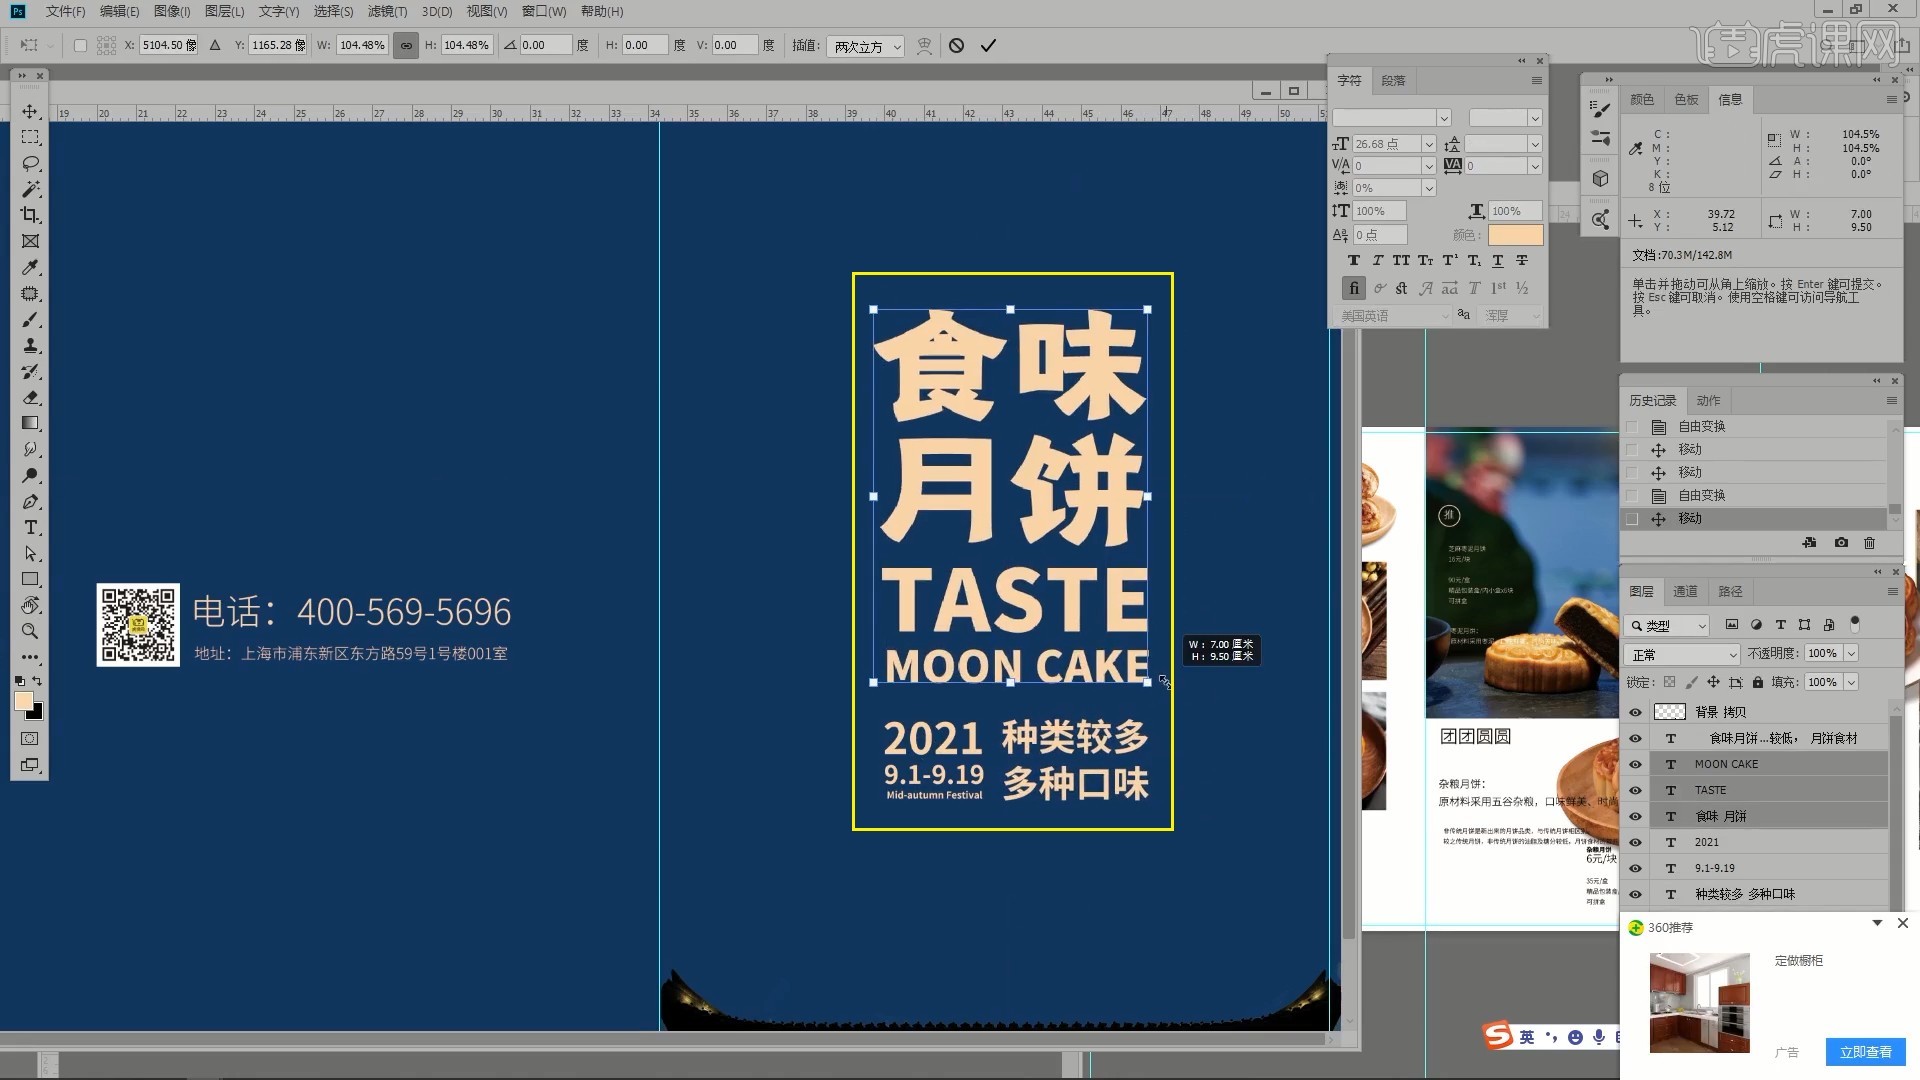
Task: Open the 滤镜 menu
Action: click(x=386, y=11)
